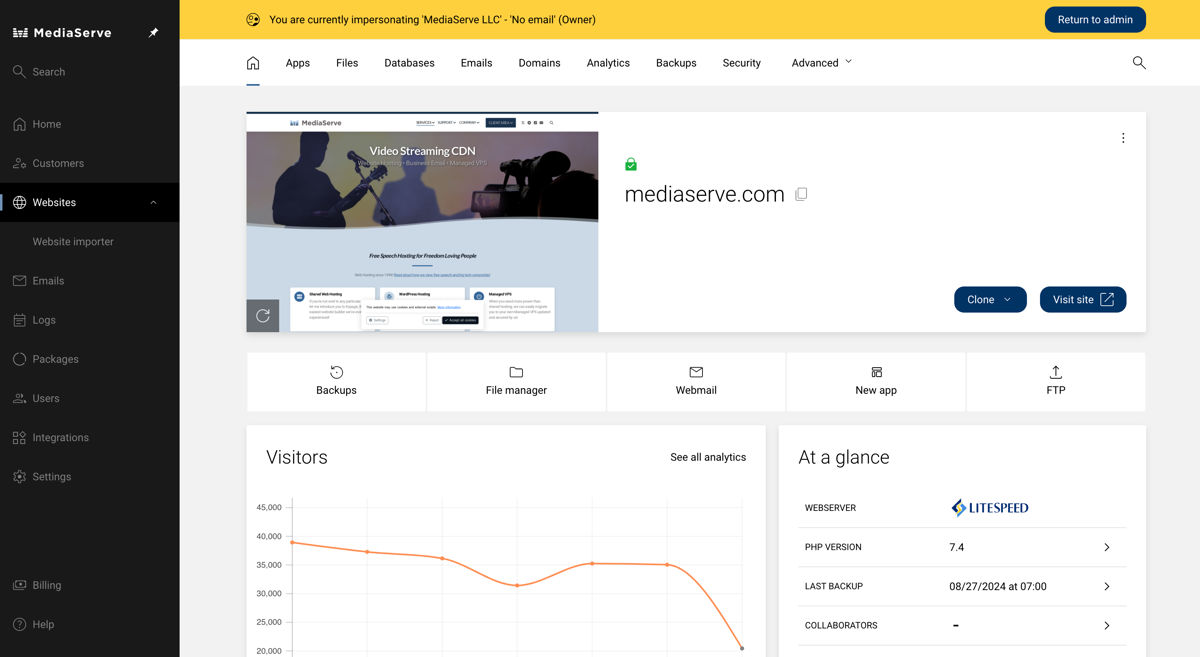Image resolution: width=1200 pixels, height=657 pixels.
Task: Open the File manager shortcut
Action: click(x=516, y=381)
